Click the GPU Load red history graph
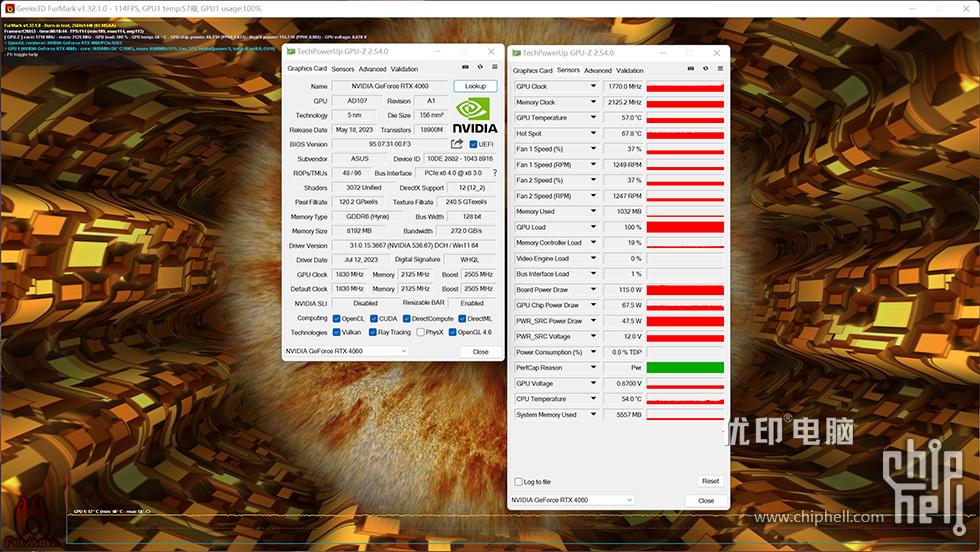 pos(685,227)
